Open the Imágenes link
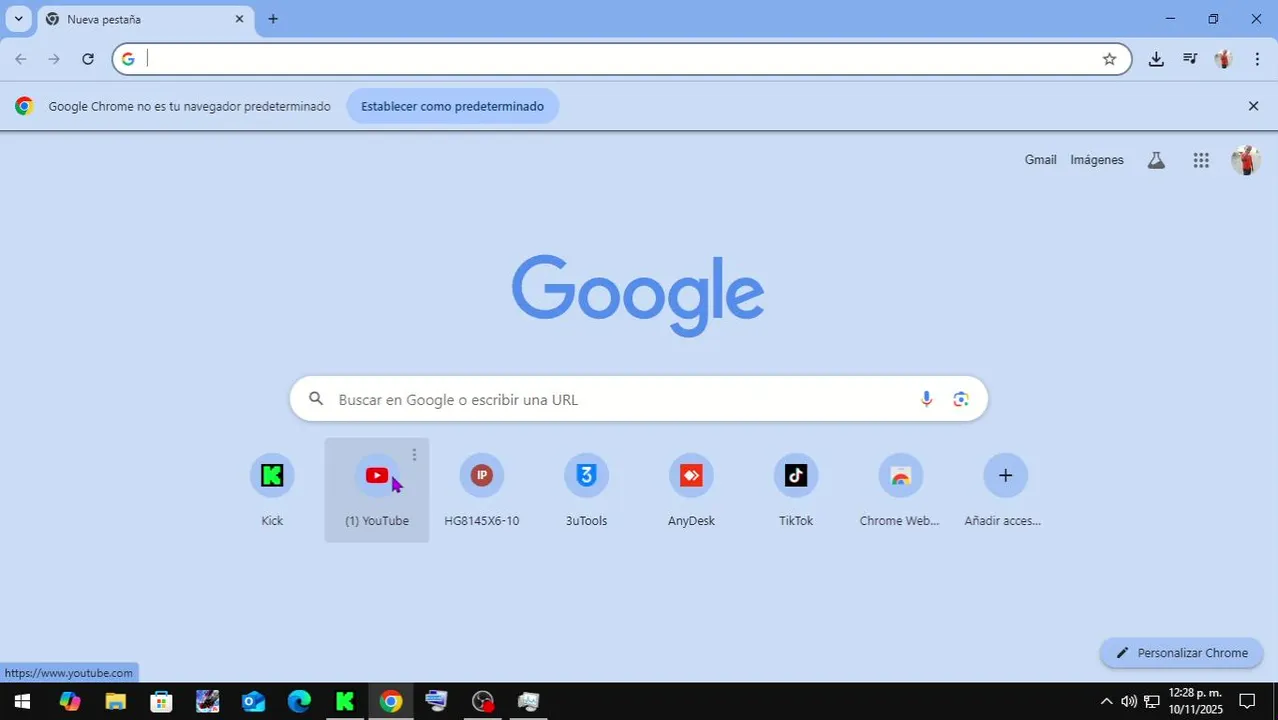The image size is (1278, 720). [1097, 160]
